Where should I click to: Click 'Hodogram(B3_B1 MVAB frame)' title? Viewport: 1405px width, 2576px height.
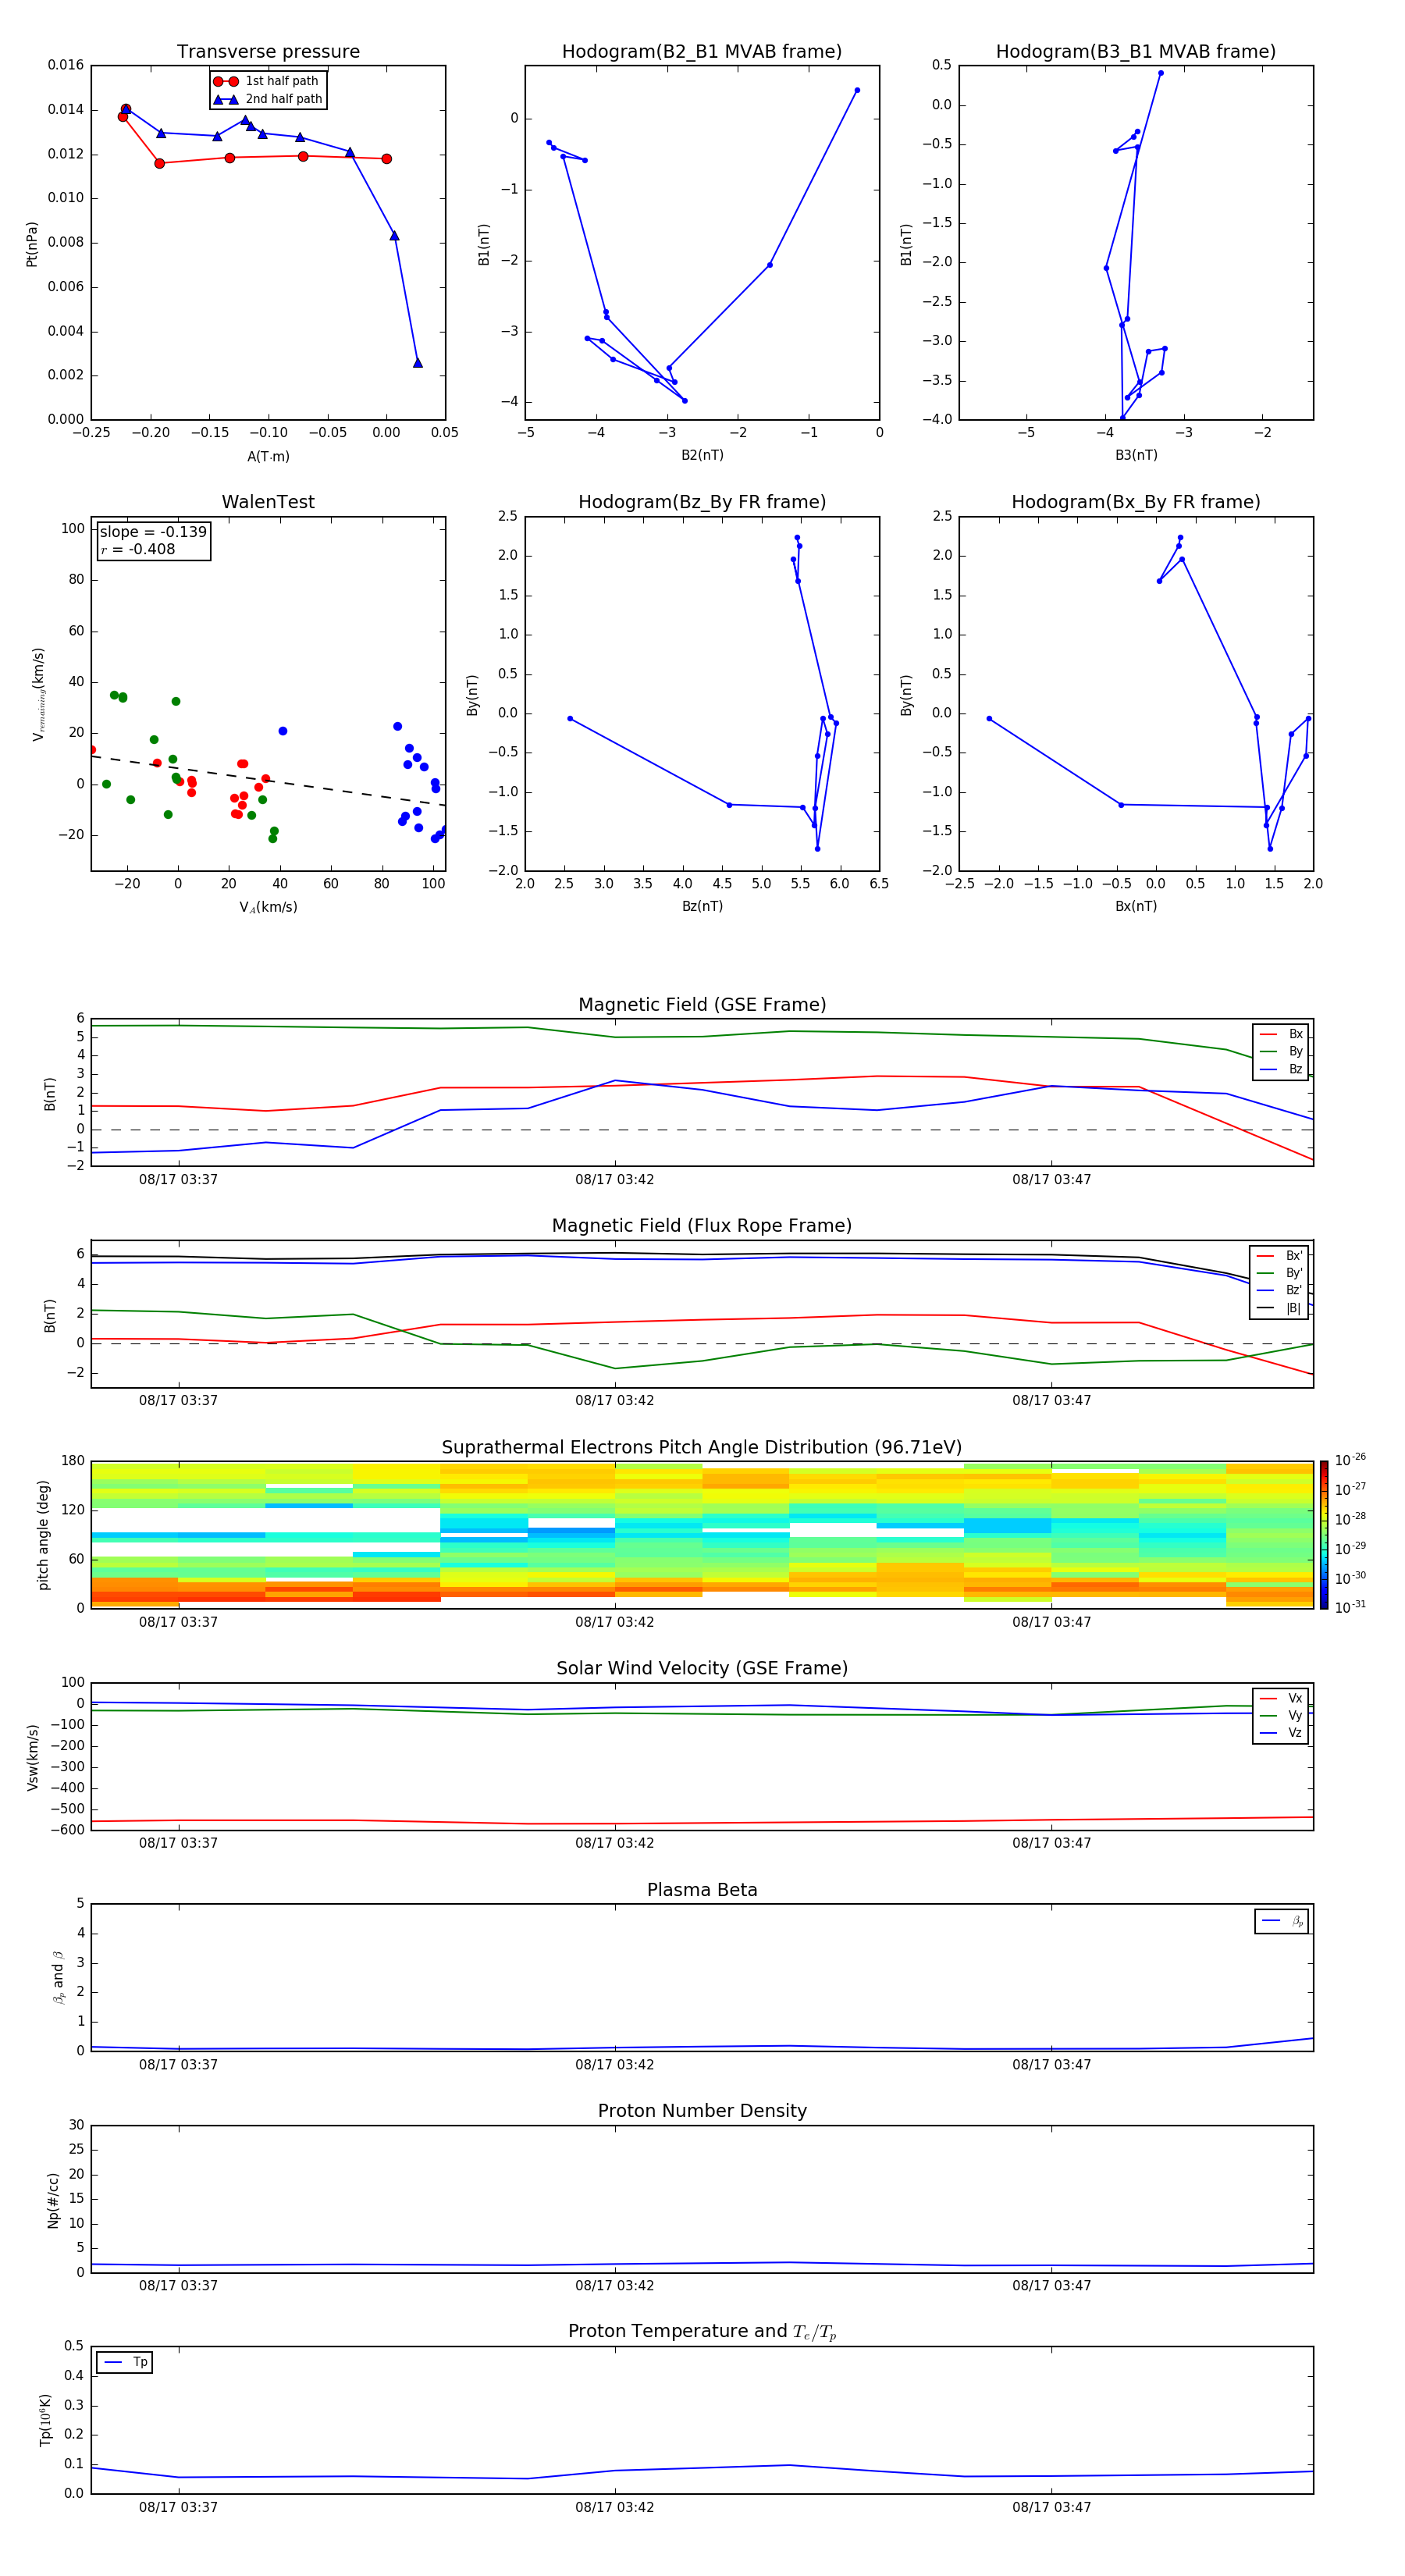(x=1136, y=52)
